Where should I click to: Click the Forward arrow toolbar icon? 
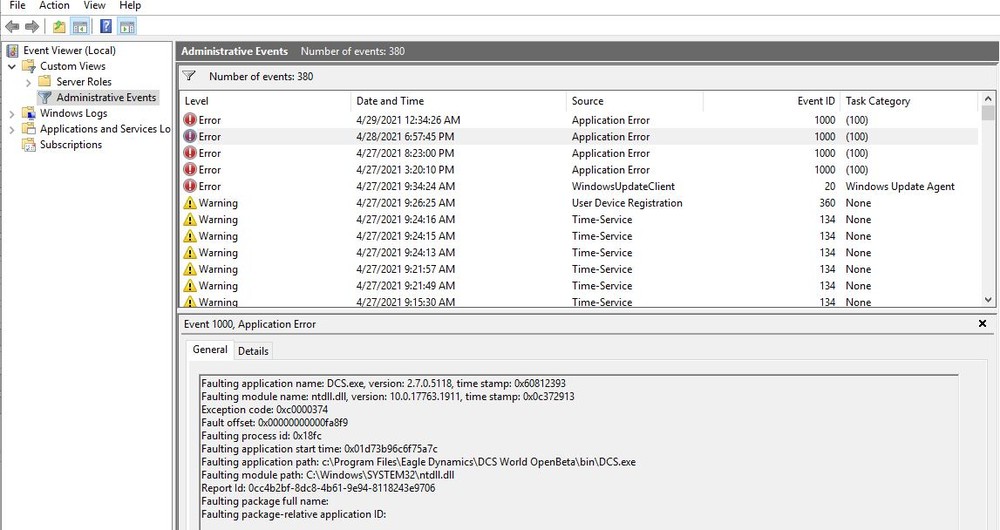32,26
